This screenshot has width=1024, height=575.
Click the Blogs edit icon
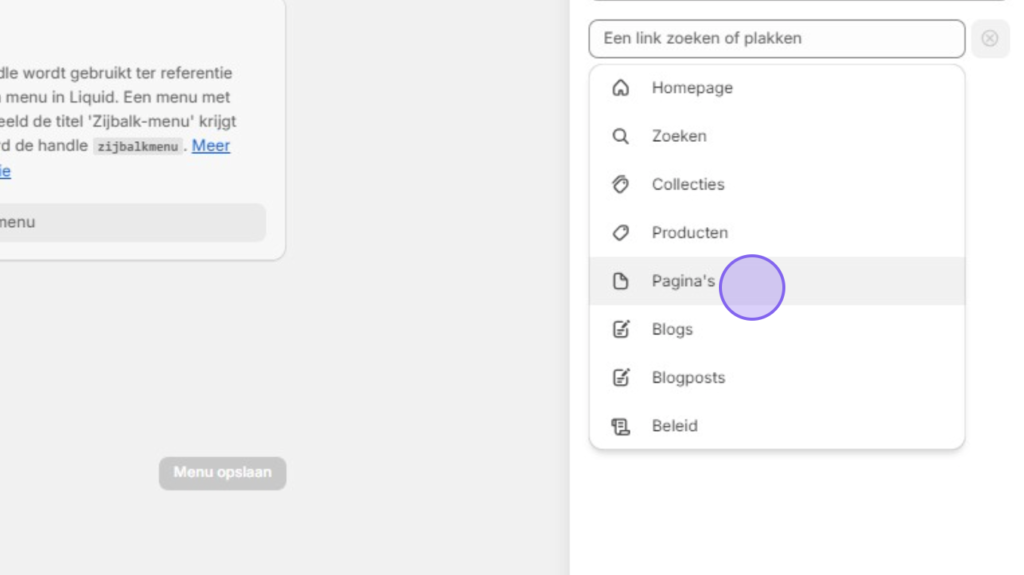pos(620,329)
